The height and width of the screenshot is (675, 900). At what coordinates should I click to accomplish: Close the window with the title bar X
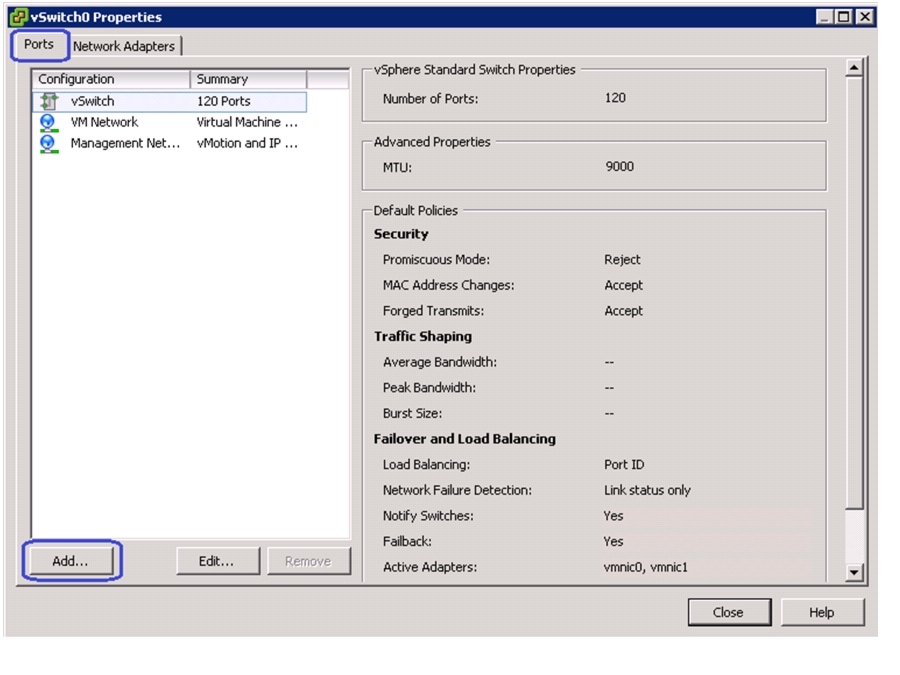(x=865, y=17)
